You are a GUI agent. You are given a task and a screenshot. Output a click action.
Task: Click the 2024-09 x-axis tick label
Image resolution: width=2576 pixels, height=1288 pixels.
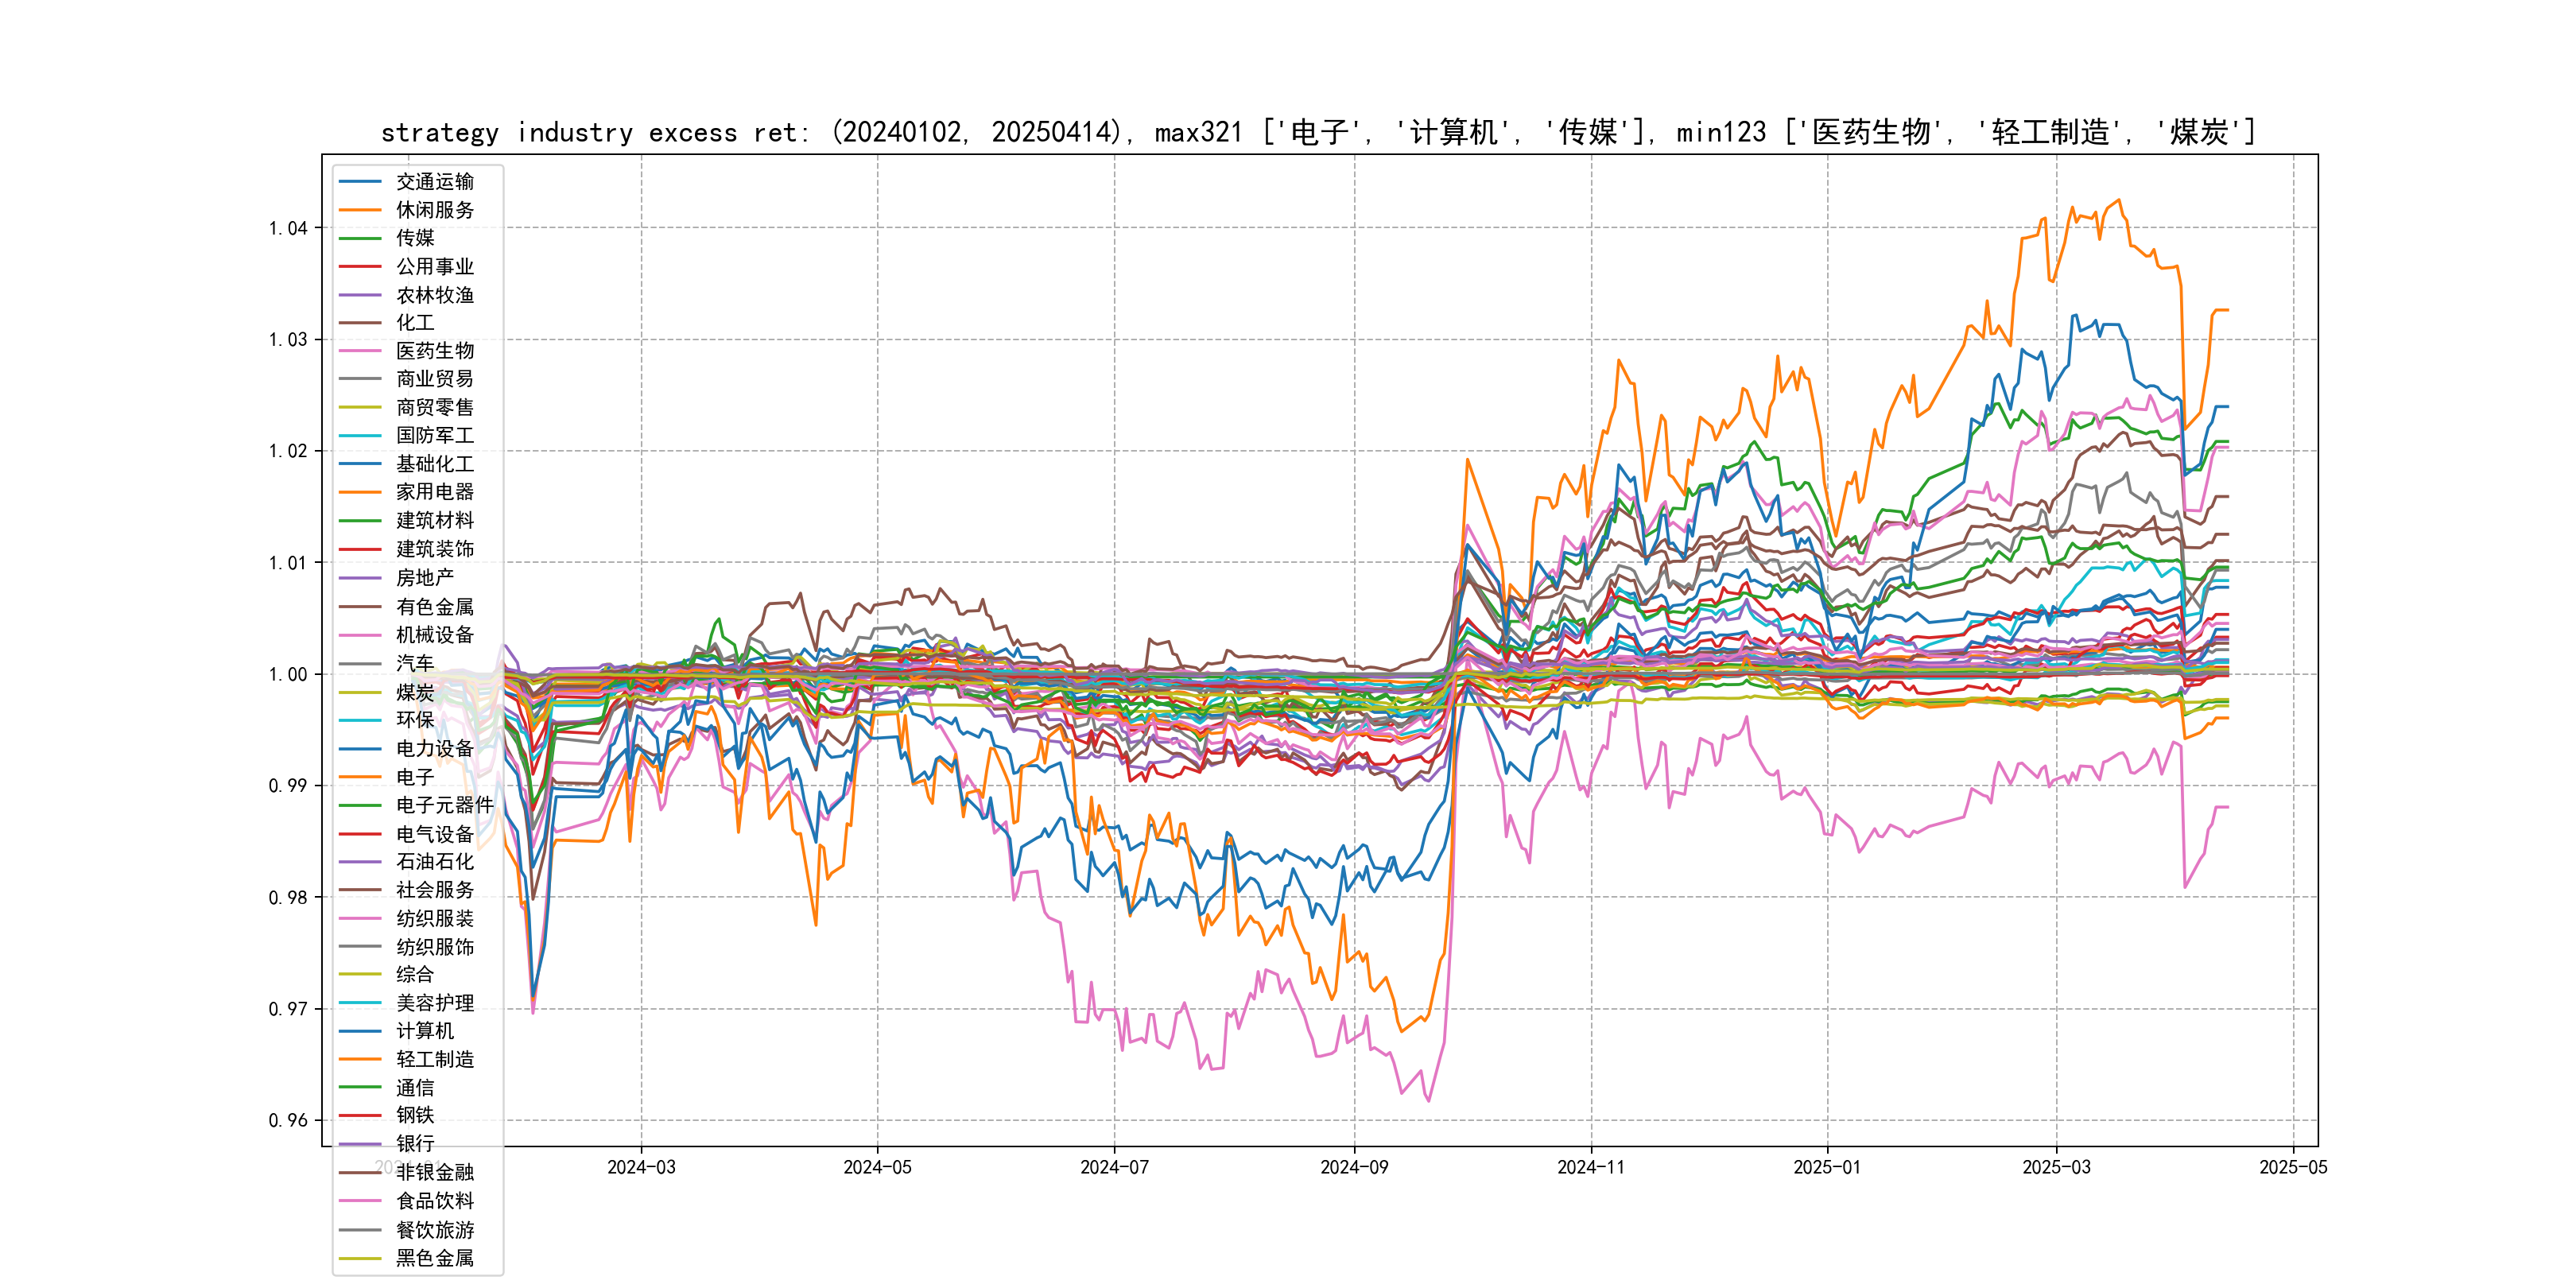tap(1354, 1168)
